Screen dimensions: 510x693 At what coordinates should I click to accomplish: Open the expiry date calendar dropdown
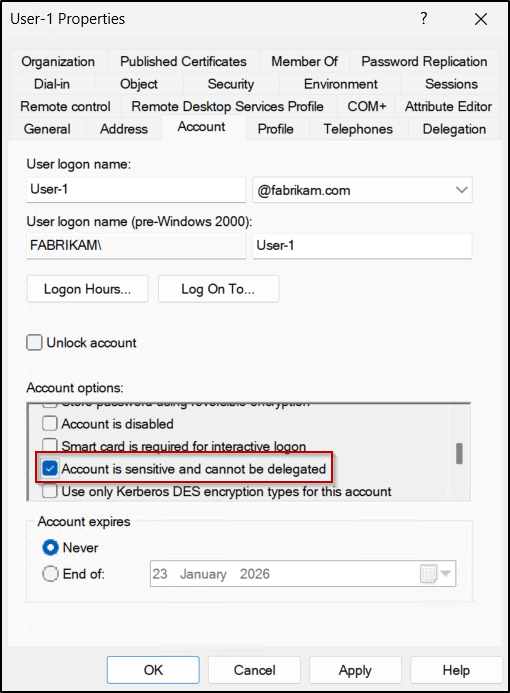click(436, 574)
